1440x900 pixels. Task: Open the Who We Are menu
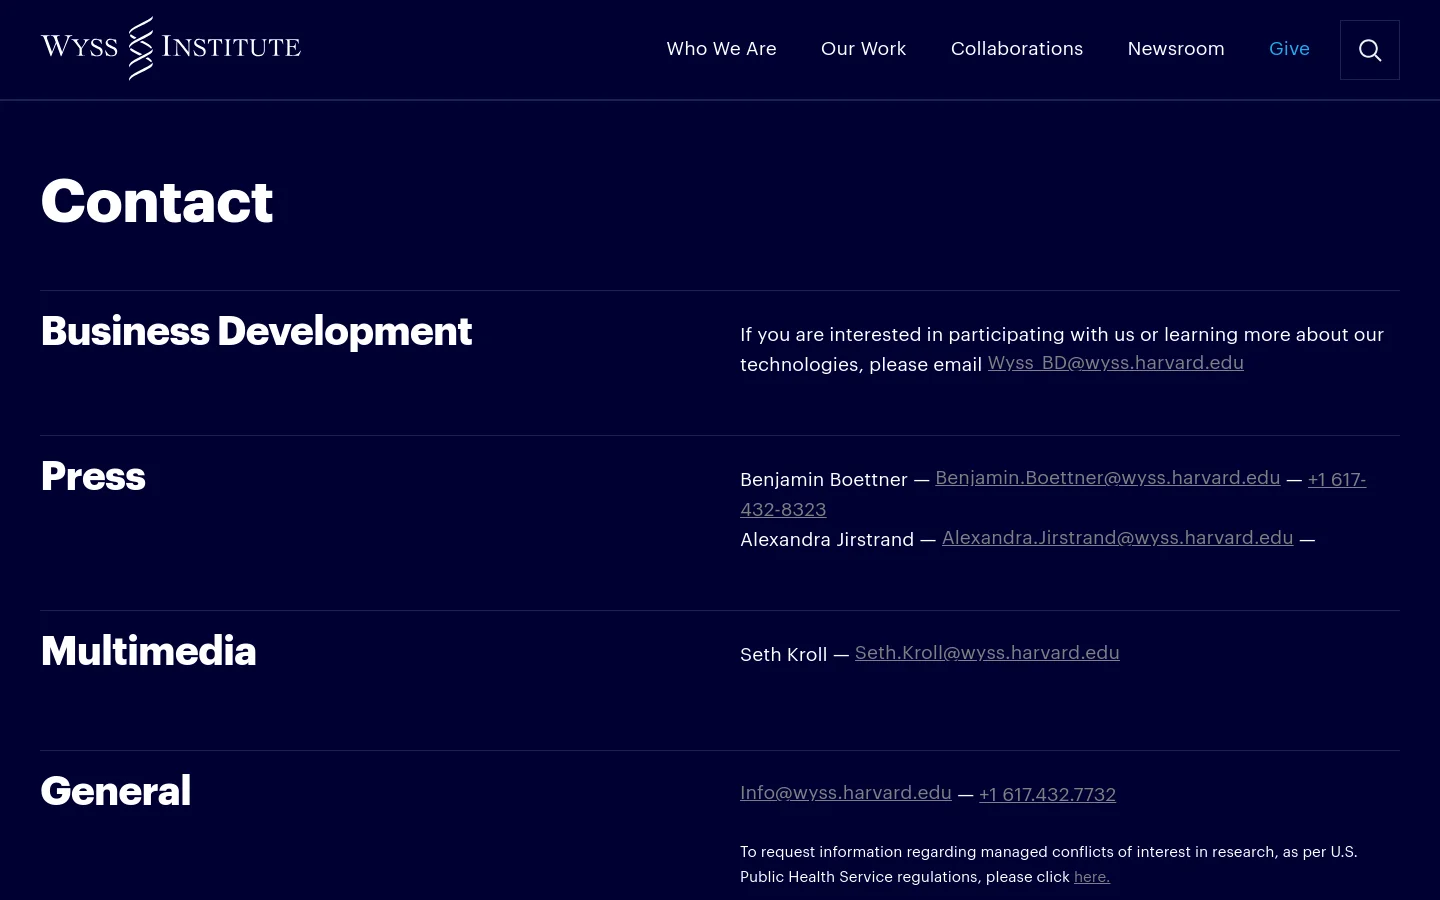(721, 49)
